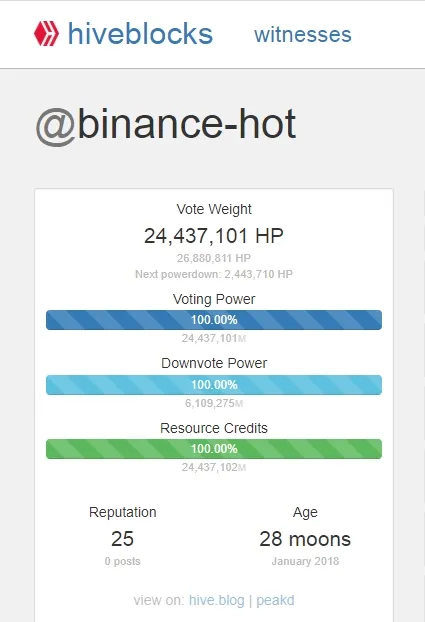
Task: Click the @ symbol before the account name
Action: (x=56, y=127)
